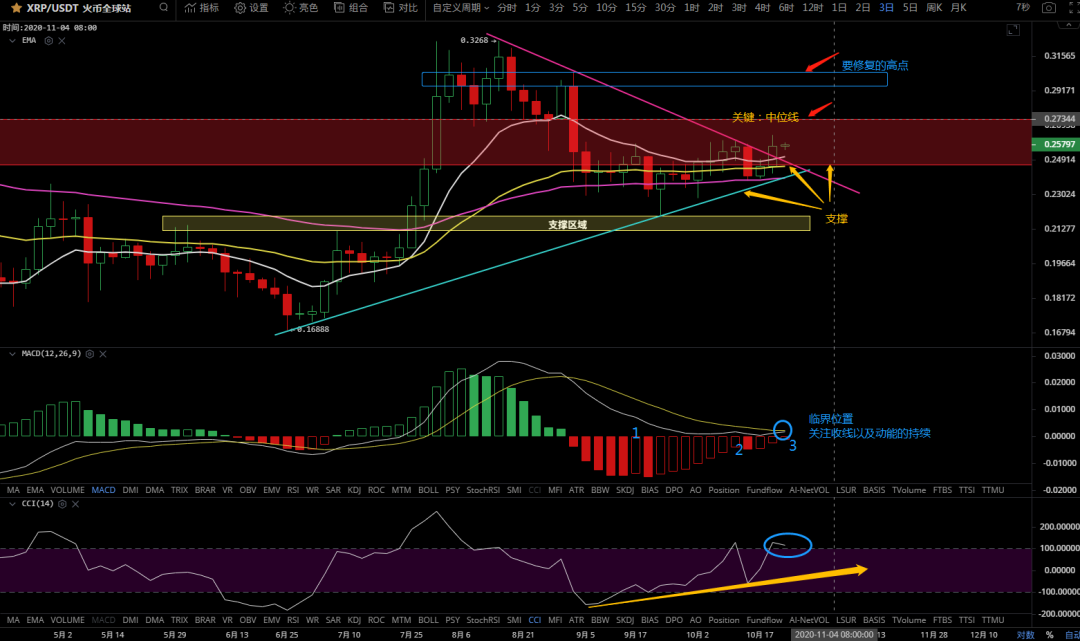This screenshot has width=1080, height=641.
Task: Open the 设置 settings gear
Action: tap(251, 8)
